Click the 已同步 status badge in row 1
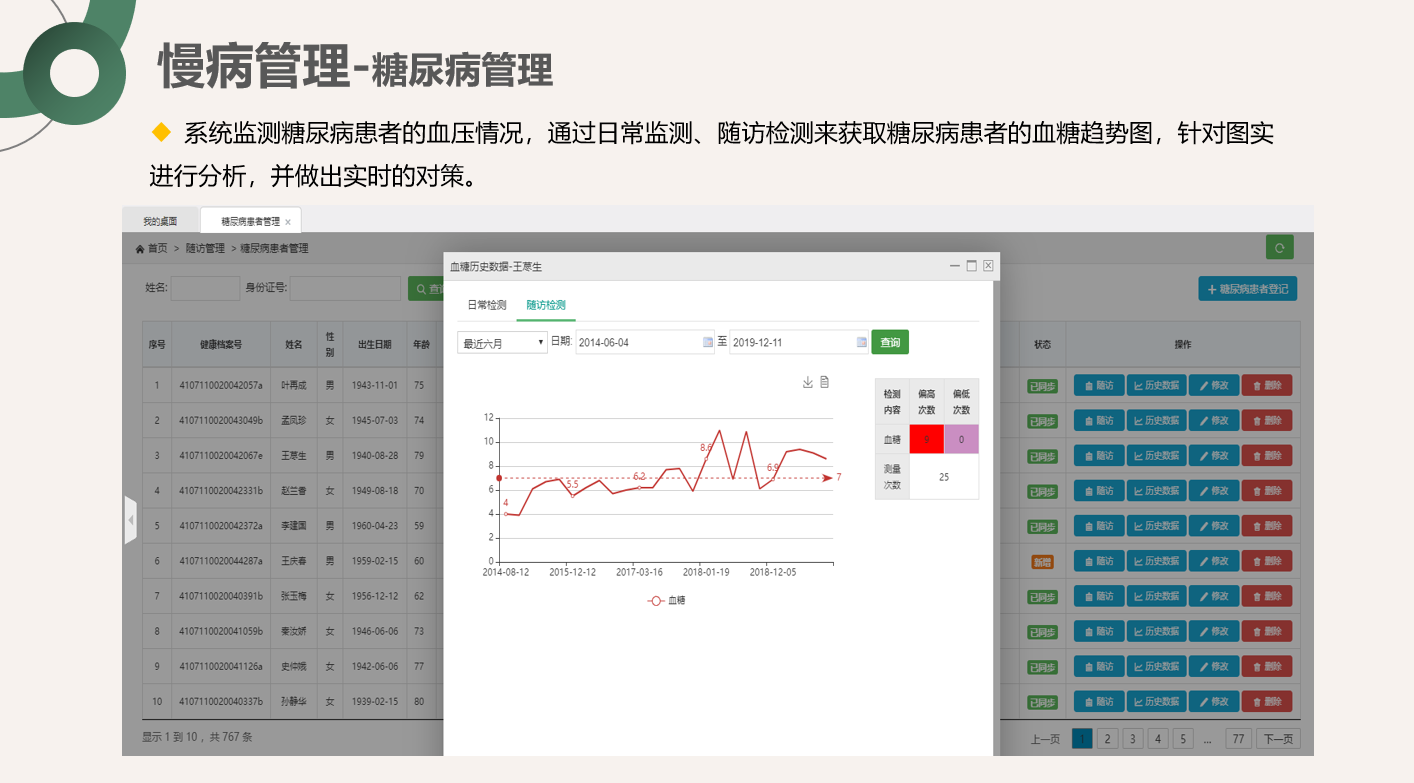The width and height of the screenshot is (1414, 783). (x=1042, y=386)
